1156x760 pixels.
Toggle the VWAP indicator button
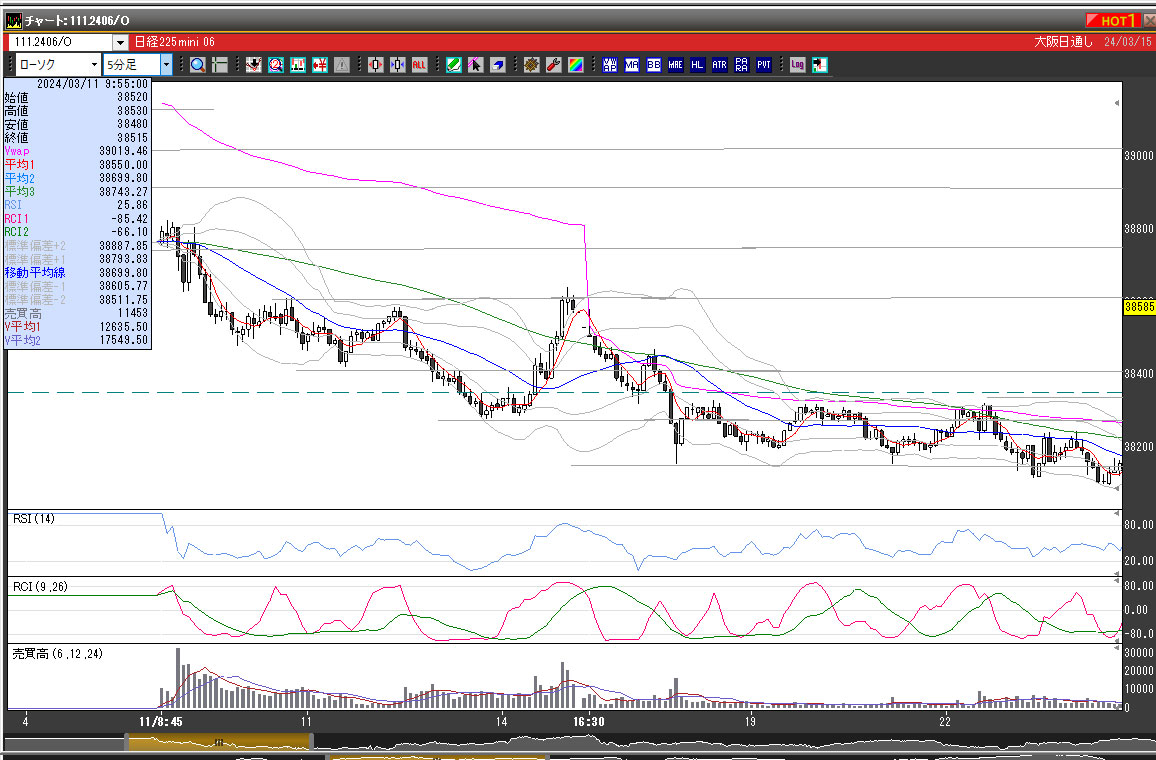pos(610,65)
